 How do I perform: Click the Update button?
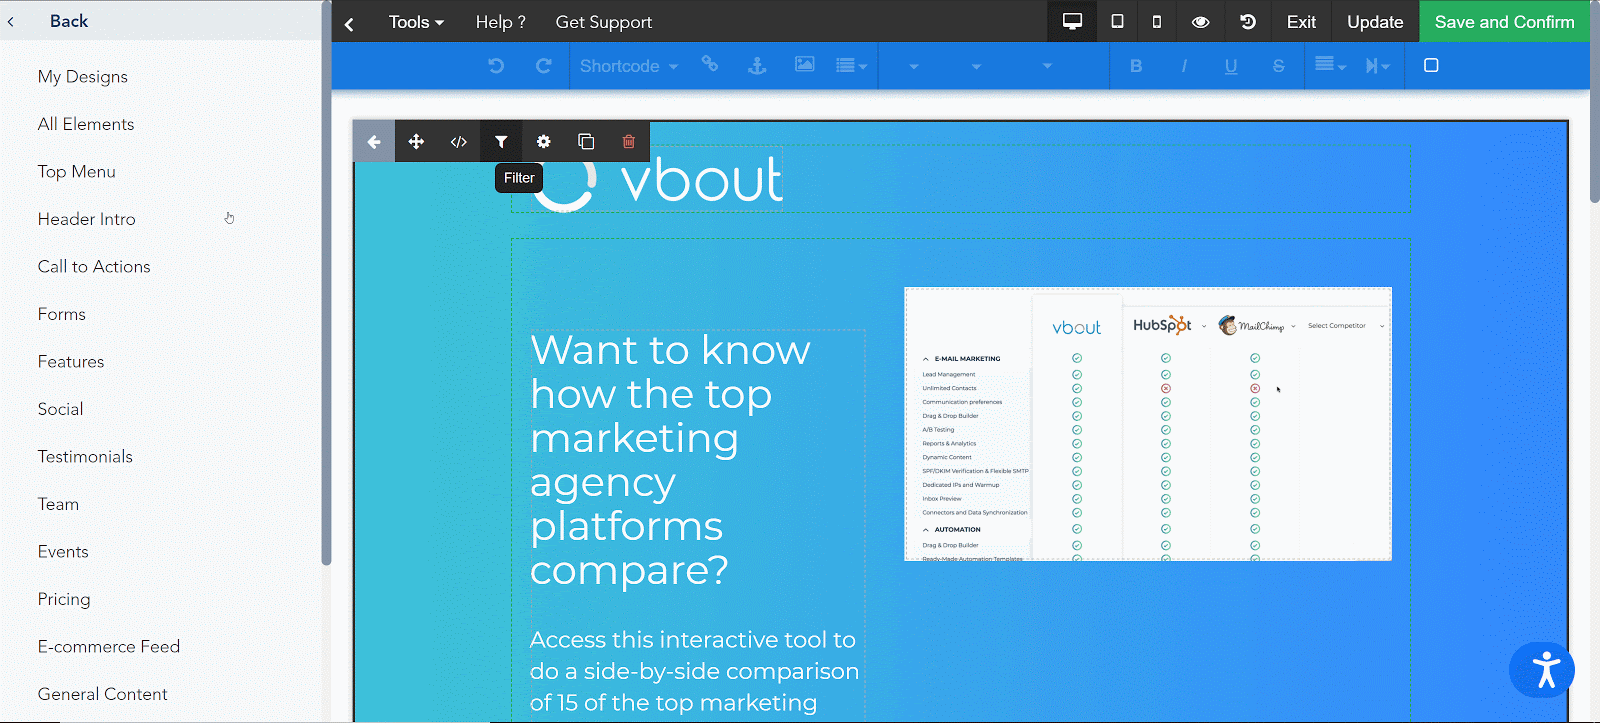(1375, 22)
